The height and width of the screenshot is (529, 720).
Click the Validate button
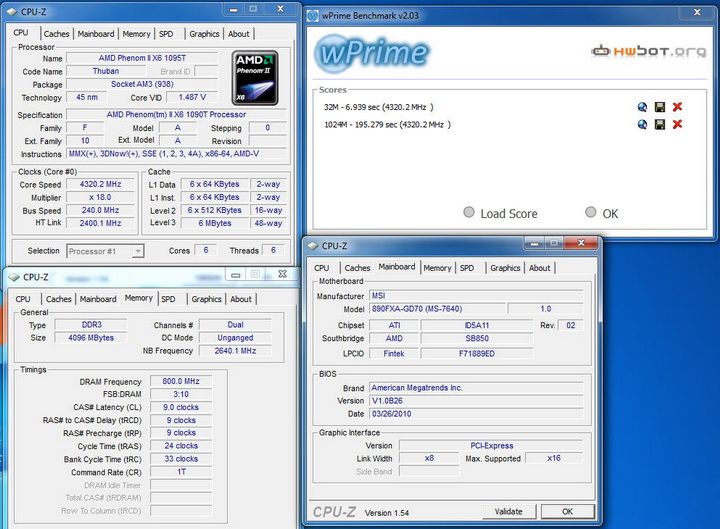pyautogui.click(x=509, y=512)
